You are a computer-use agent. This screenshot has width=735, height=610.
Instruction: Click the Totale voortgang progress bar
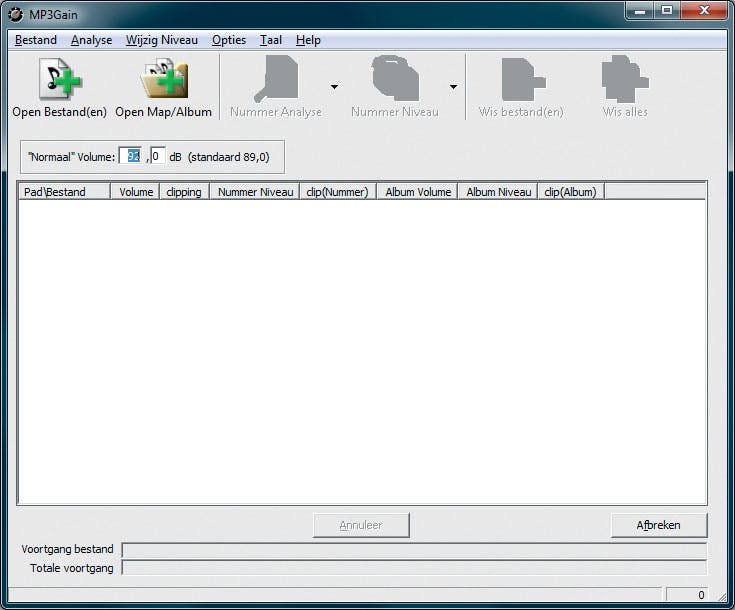tap(414, 568)
